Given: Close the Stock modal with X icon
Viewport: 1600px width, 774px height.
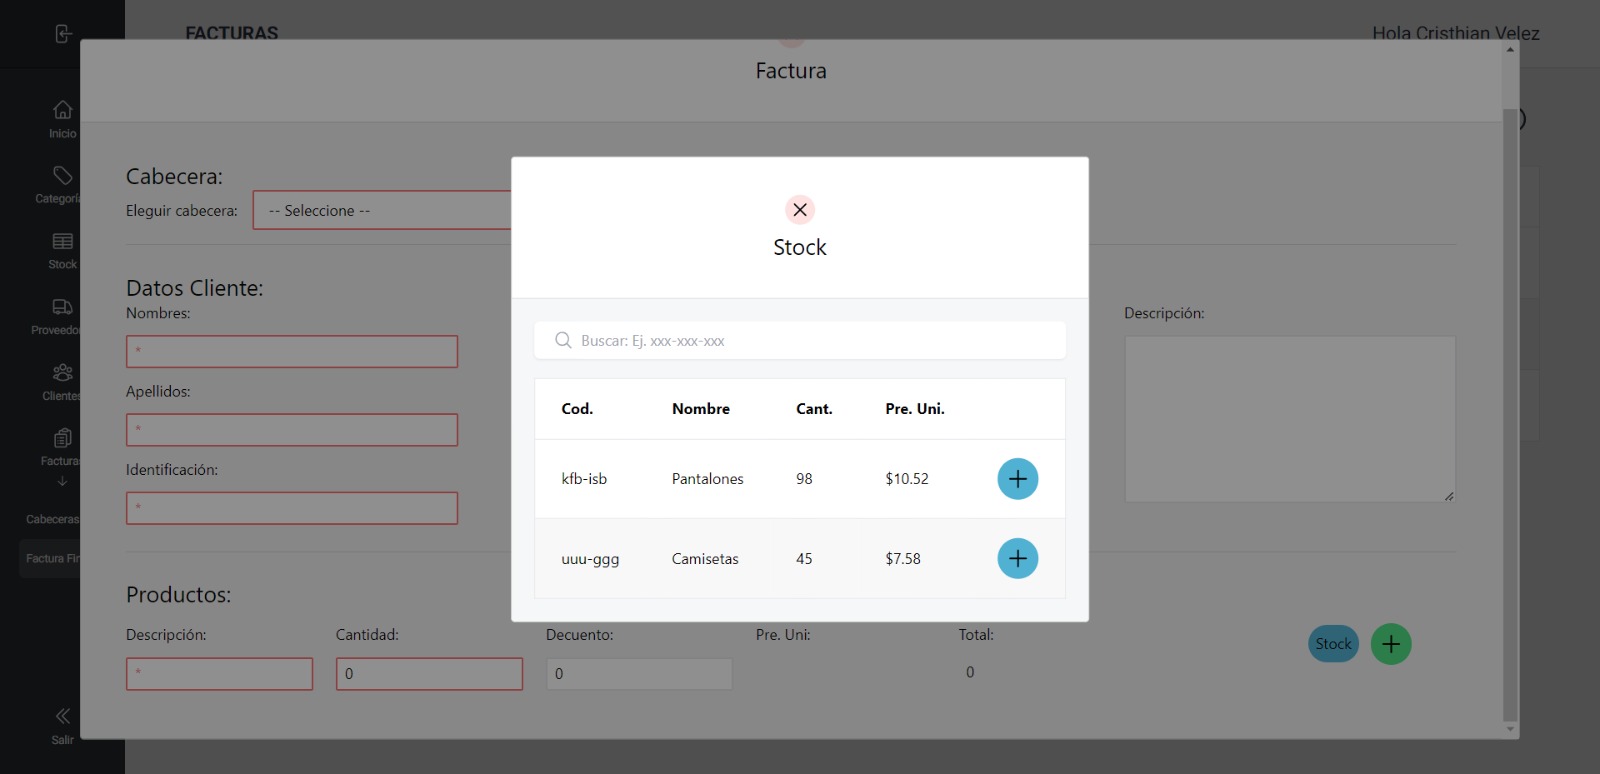Looking at the screenshot, I should click(799, 210).
